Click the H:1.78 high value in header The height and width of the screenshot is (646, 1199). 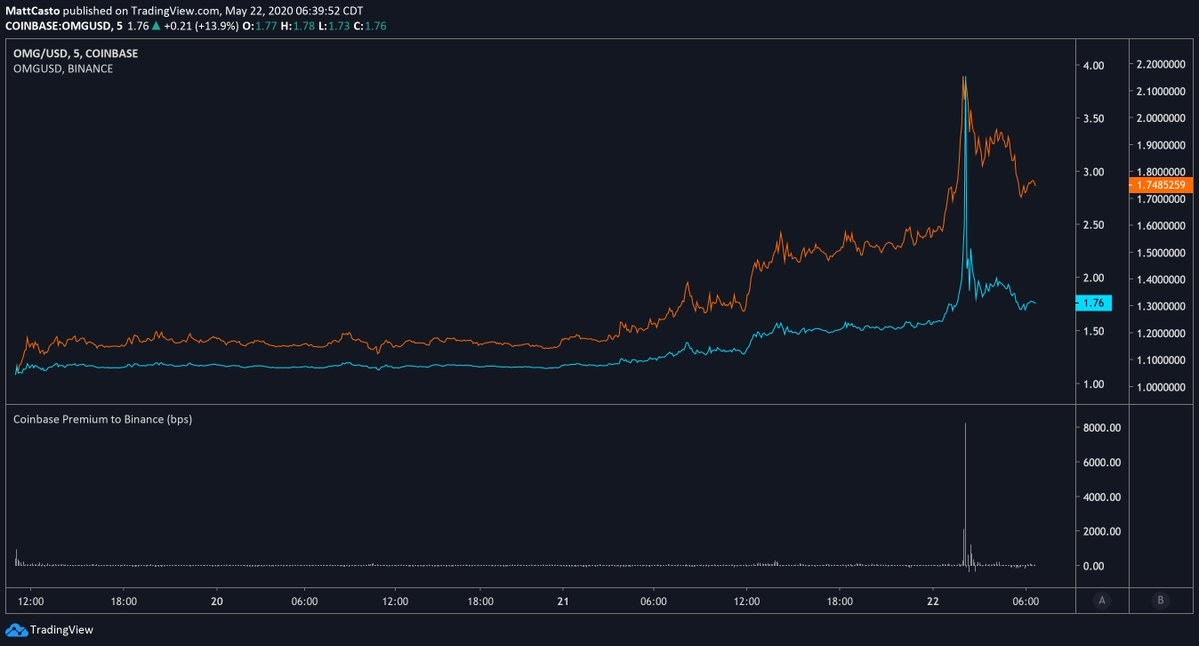pos(297,26)
